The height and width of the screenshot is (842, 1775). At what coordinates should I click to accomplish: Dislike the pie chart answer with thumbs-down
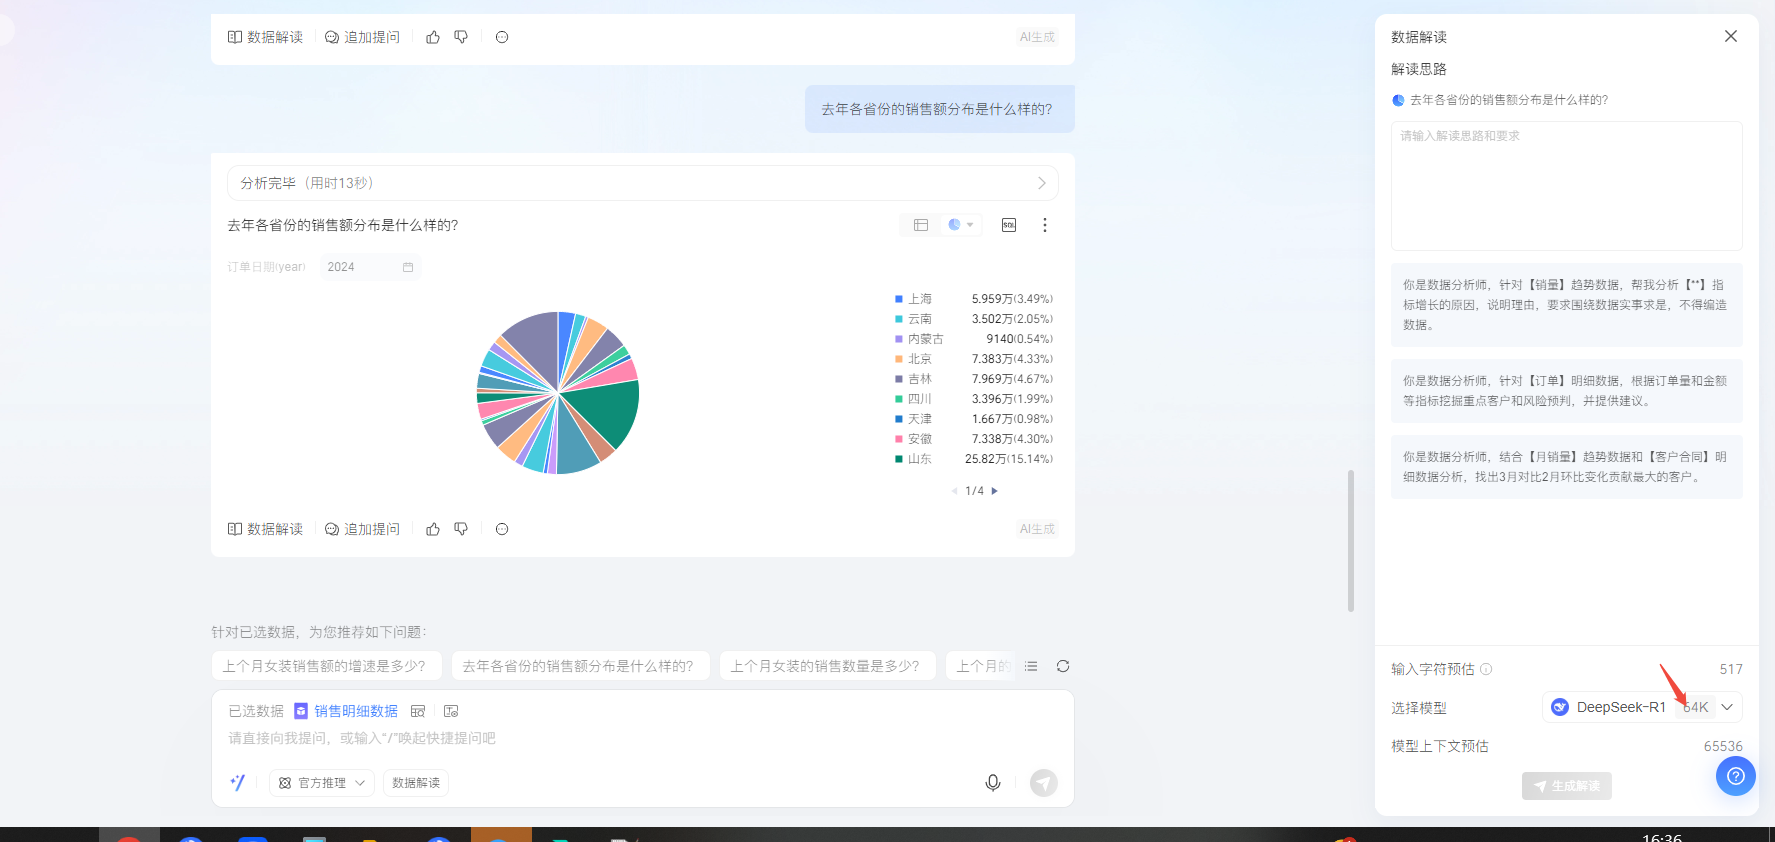pyautogui.click(x=461, y=529)
